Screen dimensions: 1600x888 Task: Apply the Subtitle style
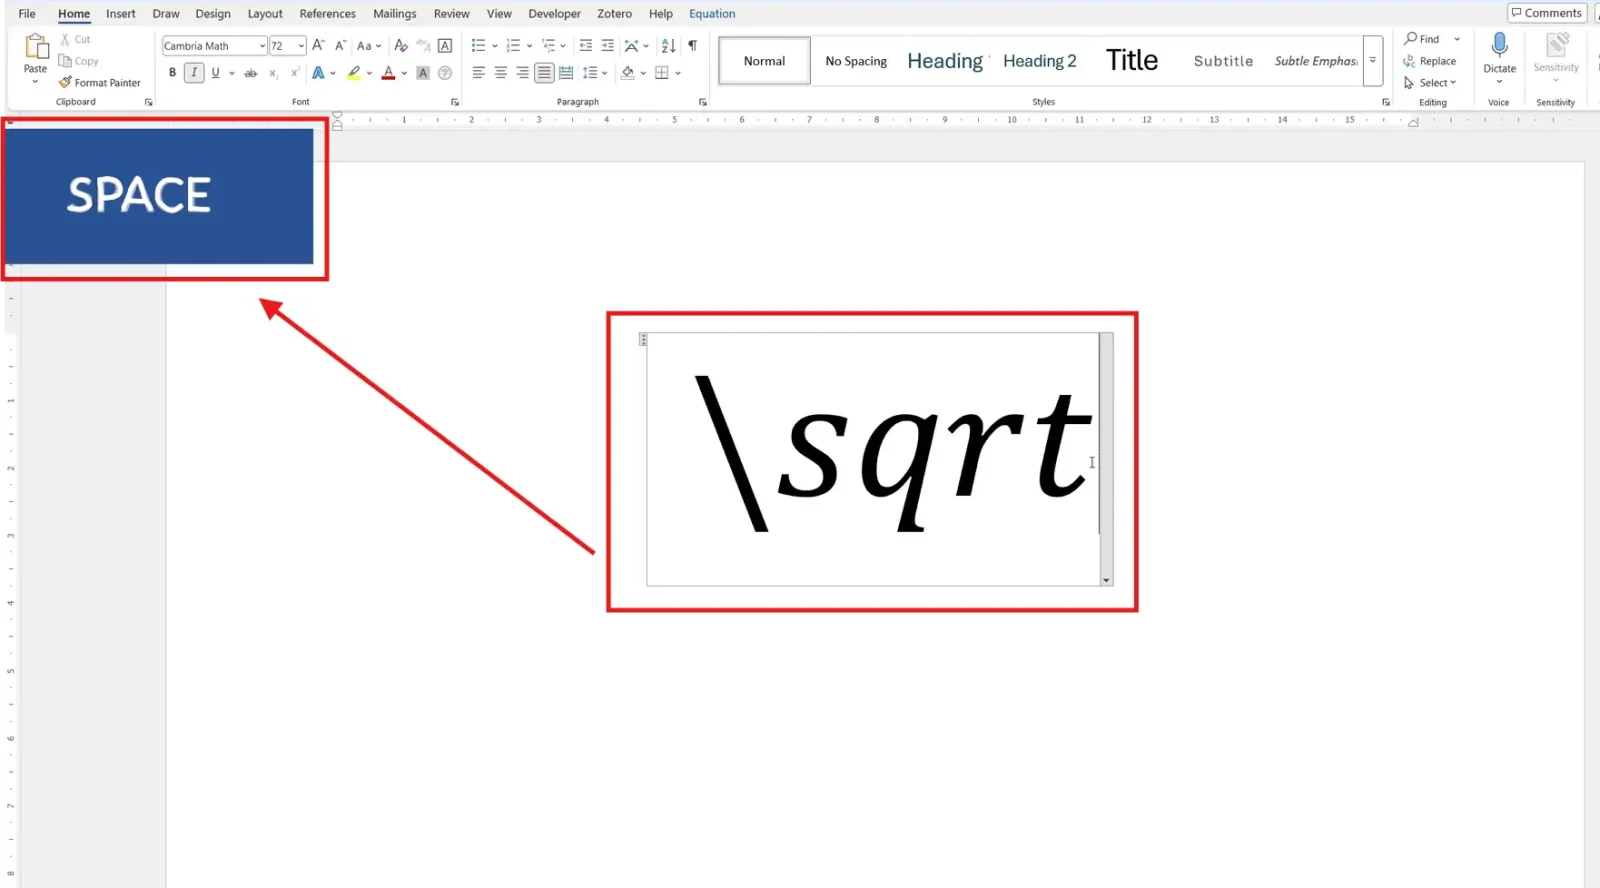click(x=1223, y=61)
